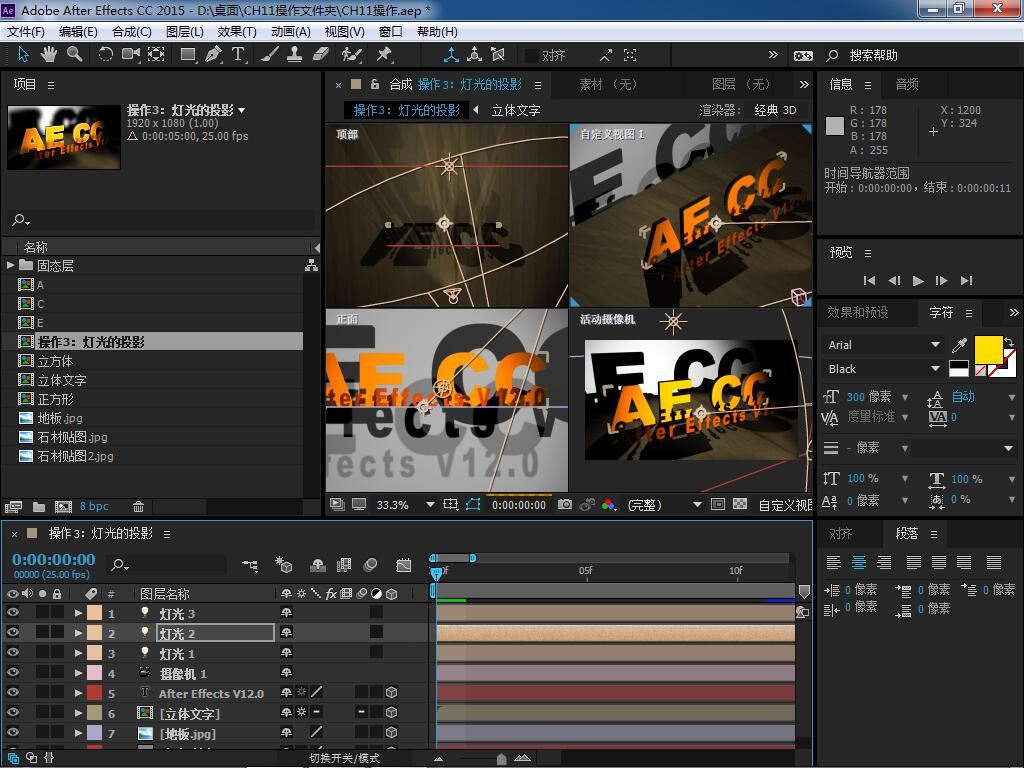The width and height of the screenshot is (1024, 768).
Task: Select the Brush tool
Action: click(x=269, y=55)
